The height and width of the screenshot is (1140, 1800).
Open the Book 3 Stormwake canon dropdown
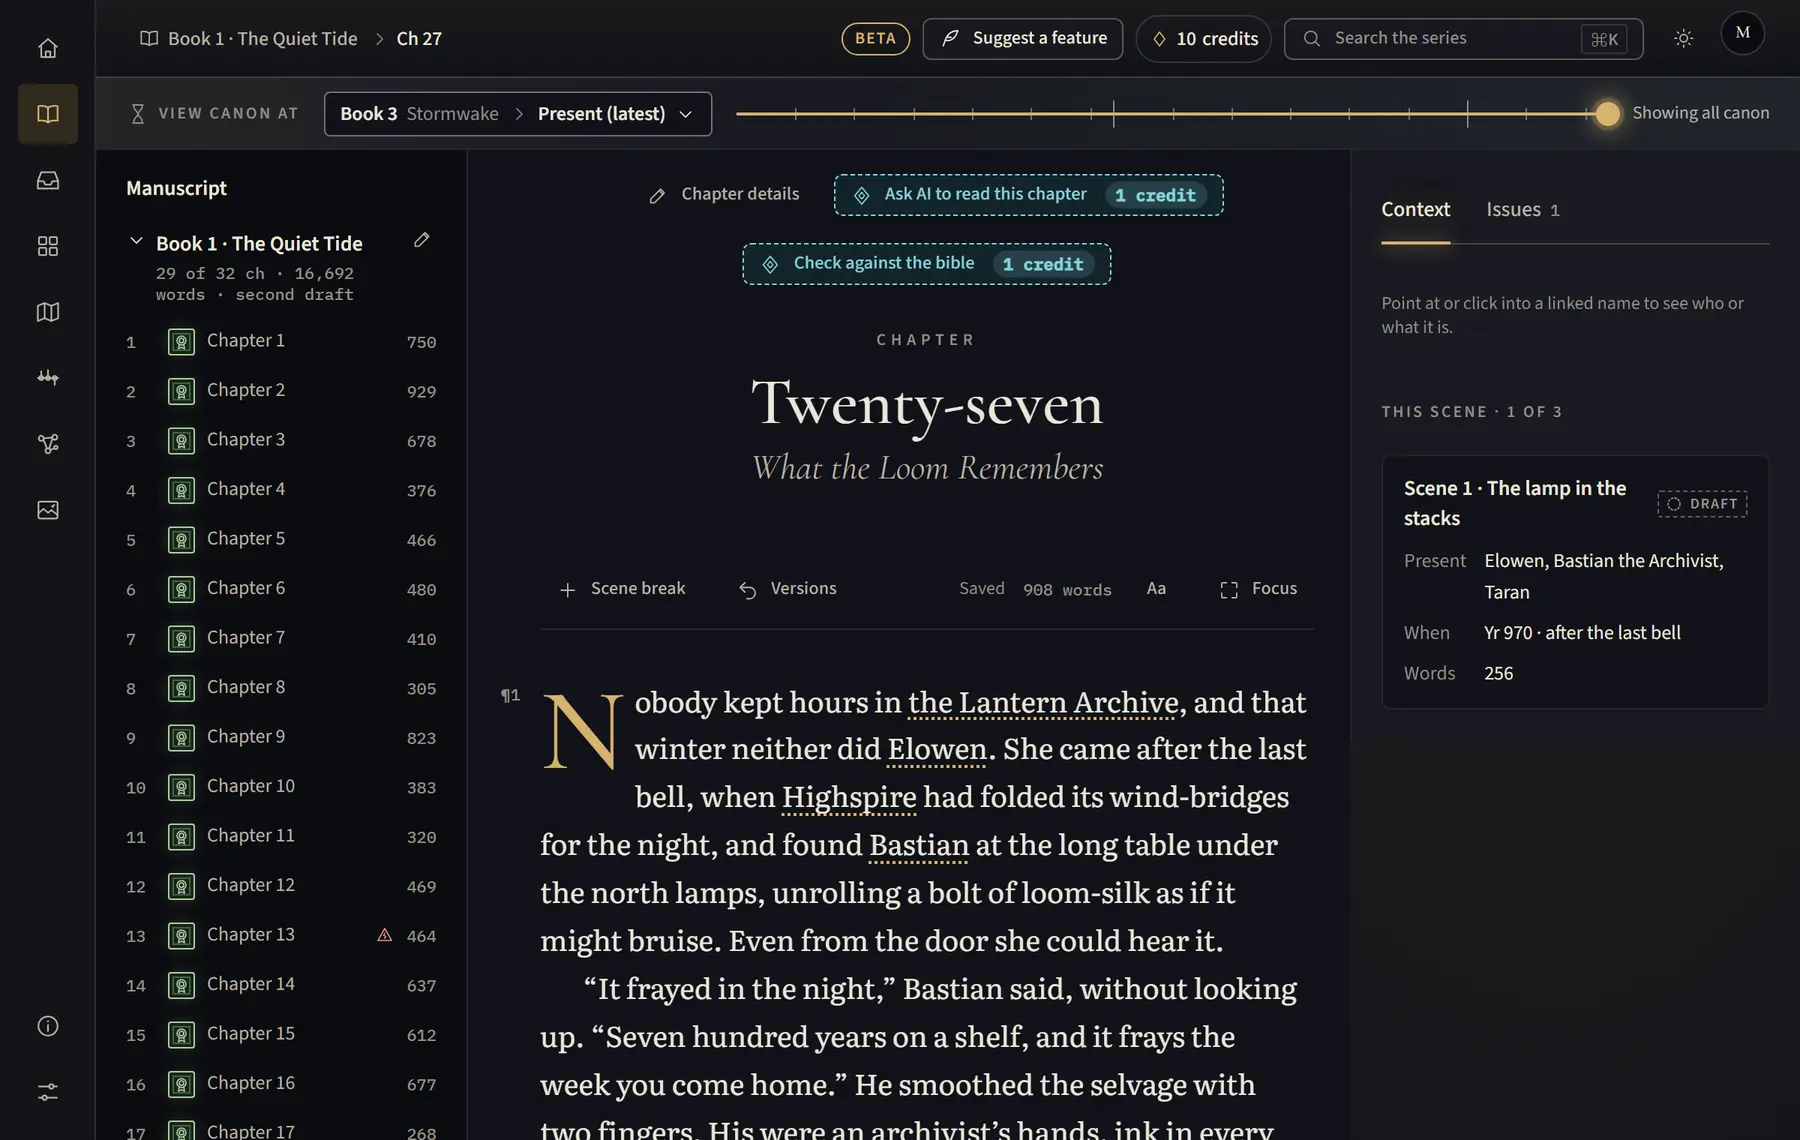coord(518,114)
